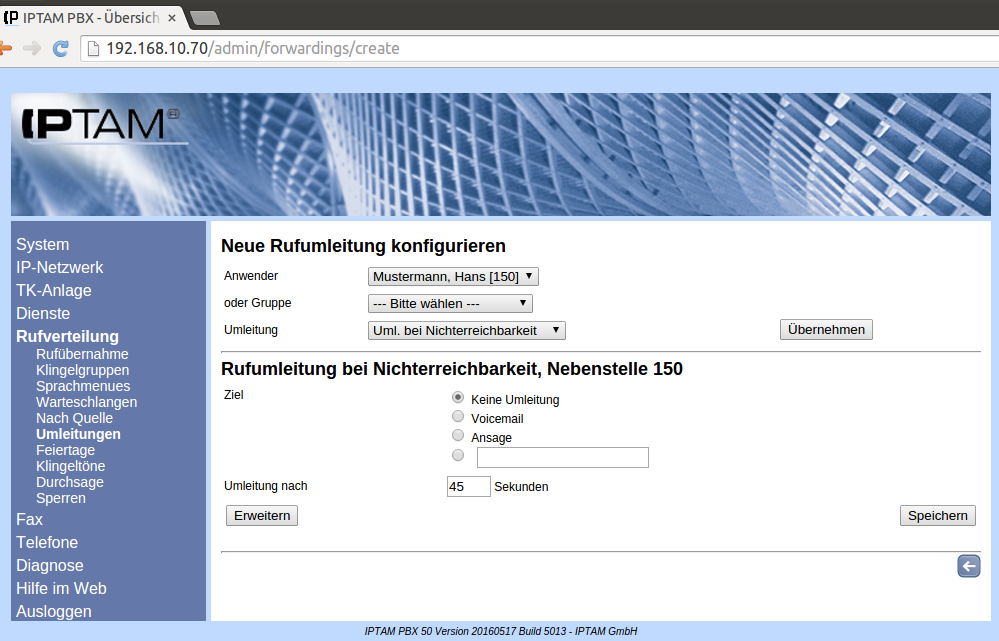The image size is (999, 641).
Task: Click the Erweitern button
Action: 262,515
